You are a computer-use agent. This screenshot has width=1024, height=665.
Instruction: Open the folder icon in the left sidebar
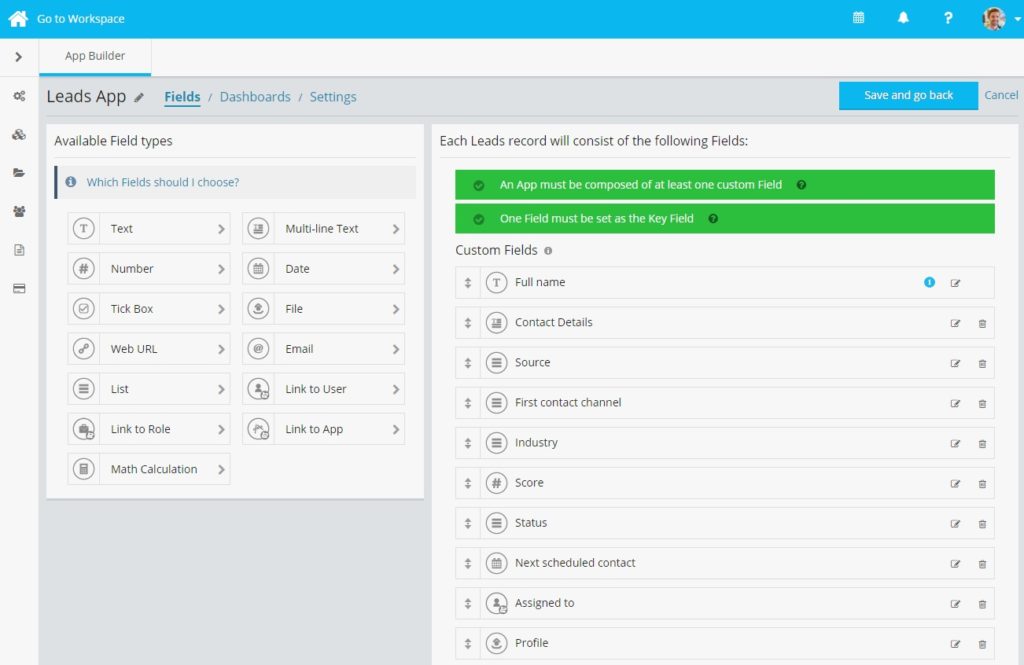coord(18,173)
